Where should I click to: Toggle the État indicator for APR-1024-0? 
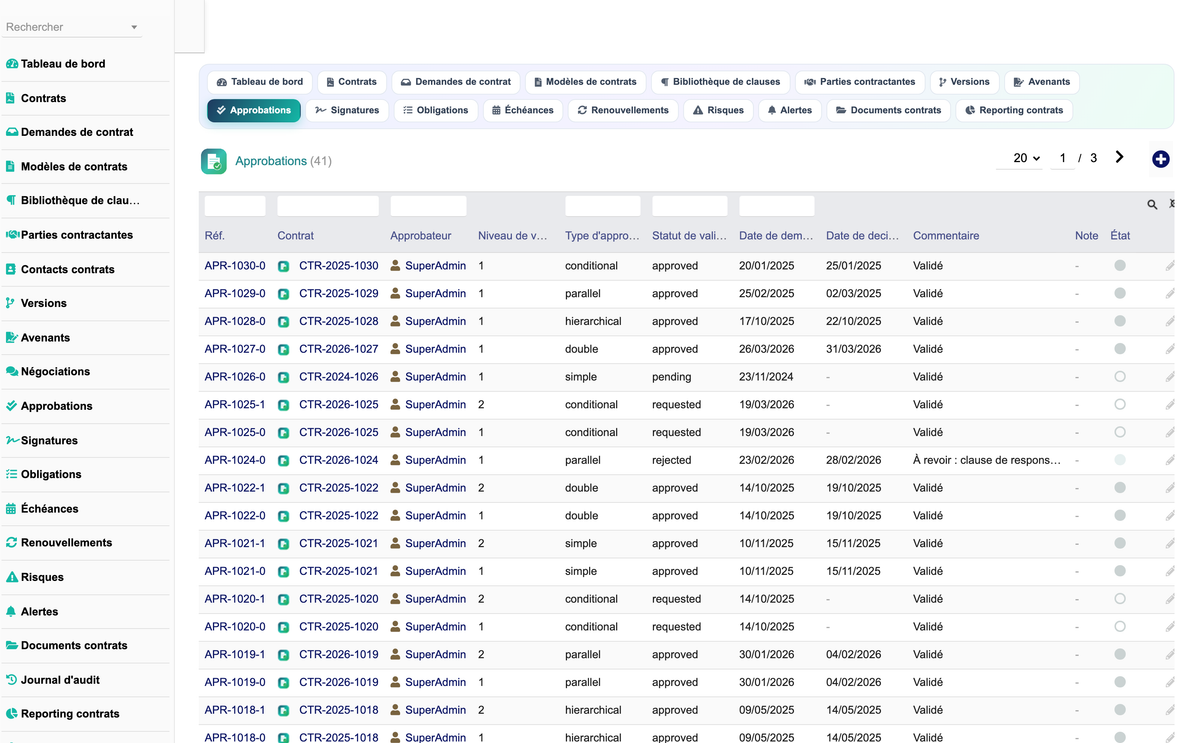(1120, 460)
